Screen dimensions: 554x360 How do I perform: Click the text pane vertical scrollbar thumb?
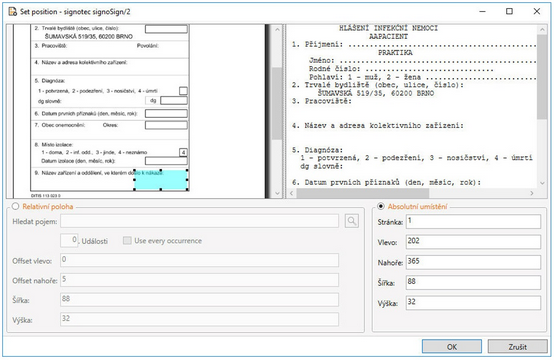542,77
